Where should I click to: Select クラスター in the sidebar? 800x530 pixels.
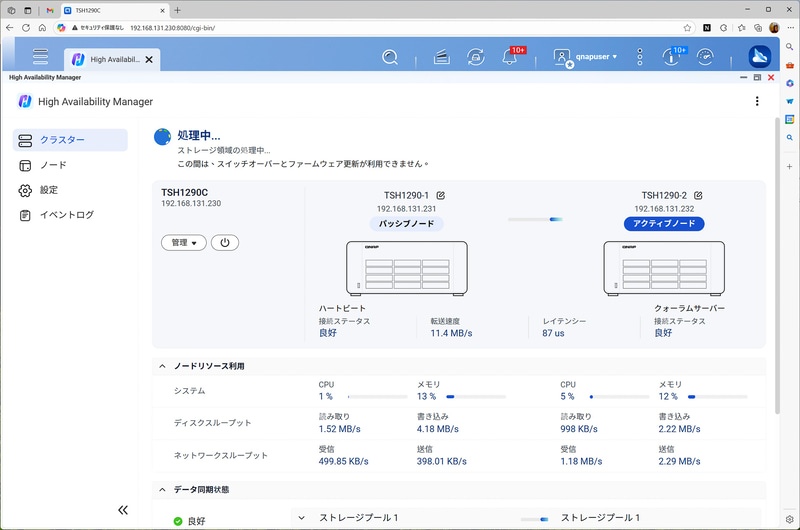pos(70,140)
